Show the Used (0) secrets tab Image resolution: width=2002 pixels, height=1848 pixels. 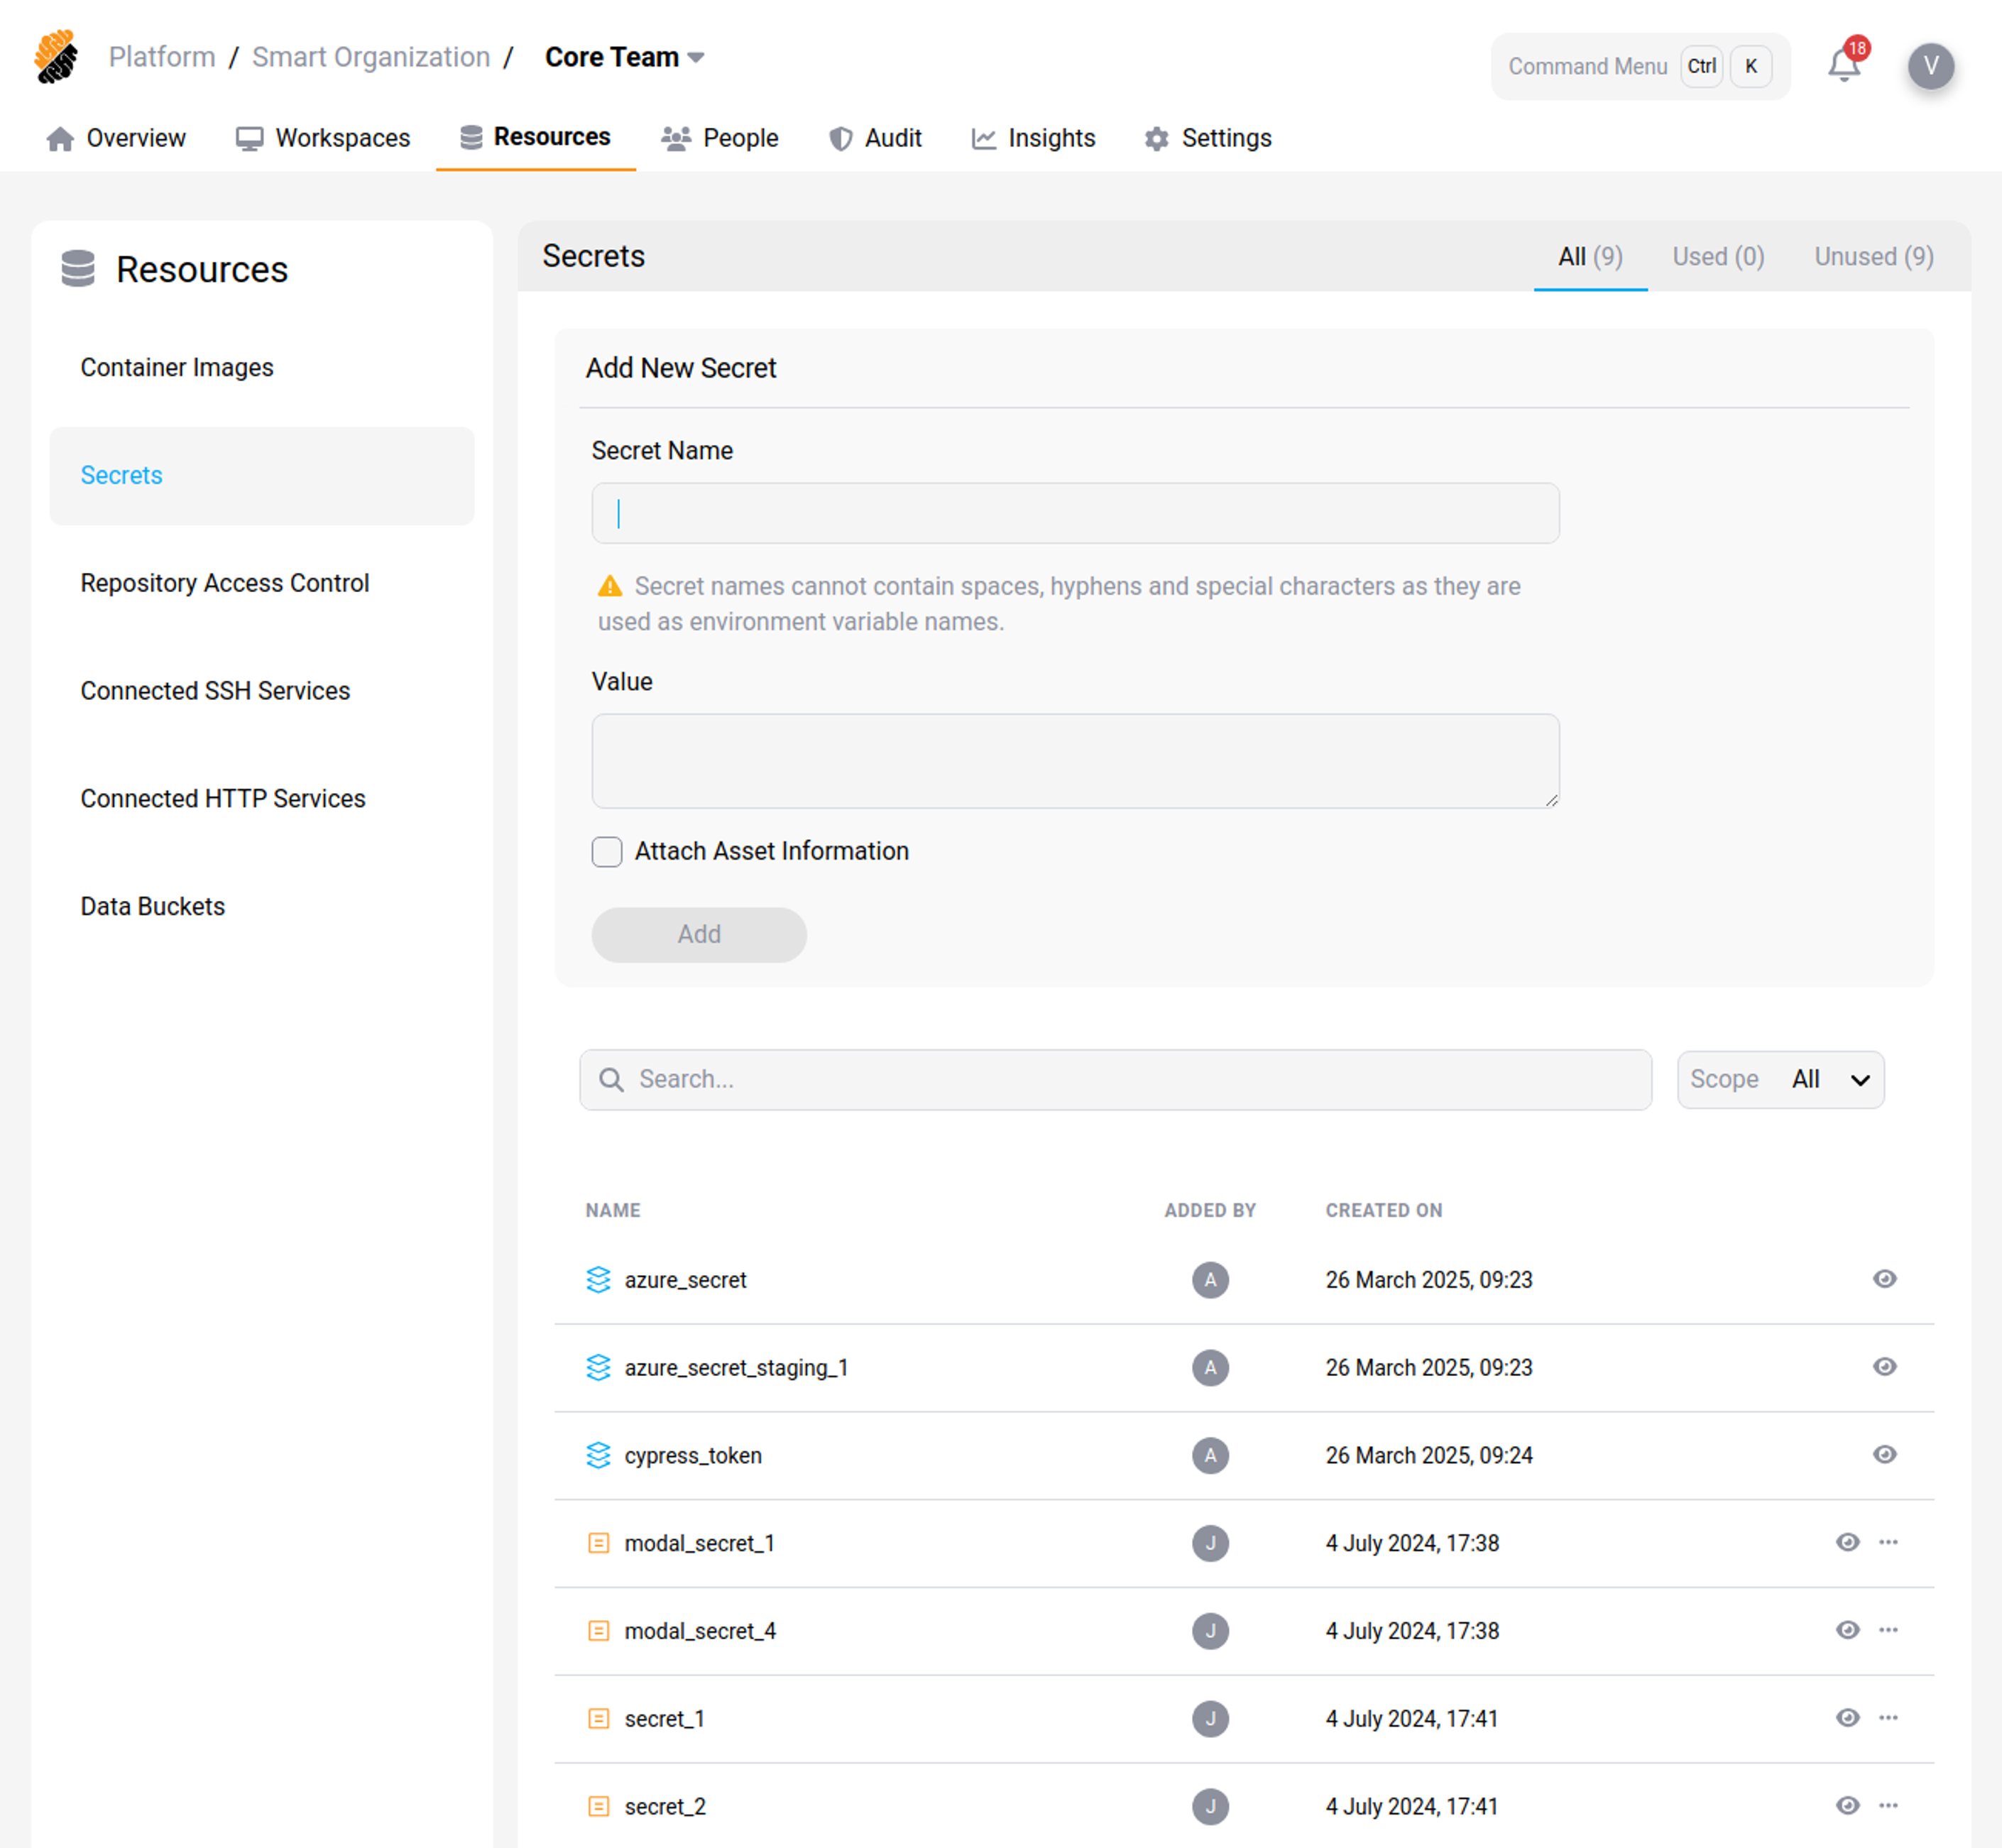tap(1718, 257)
